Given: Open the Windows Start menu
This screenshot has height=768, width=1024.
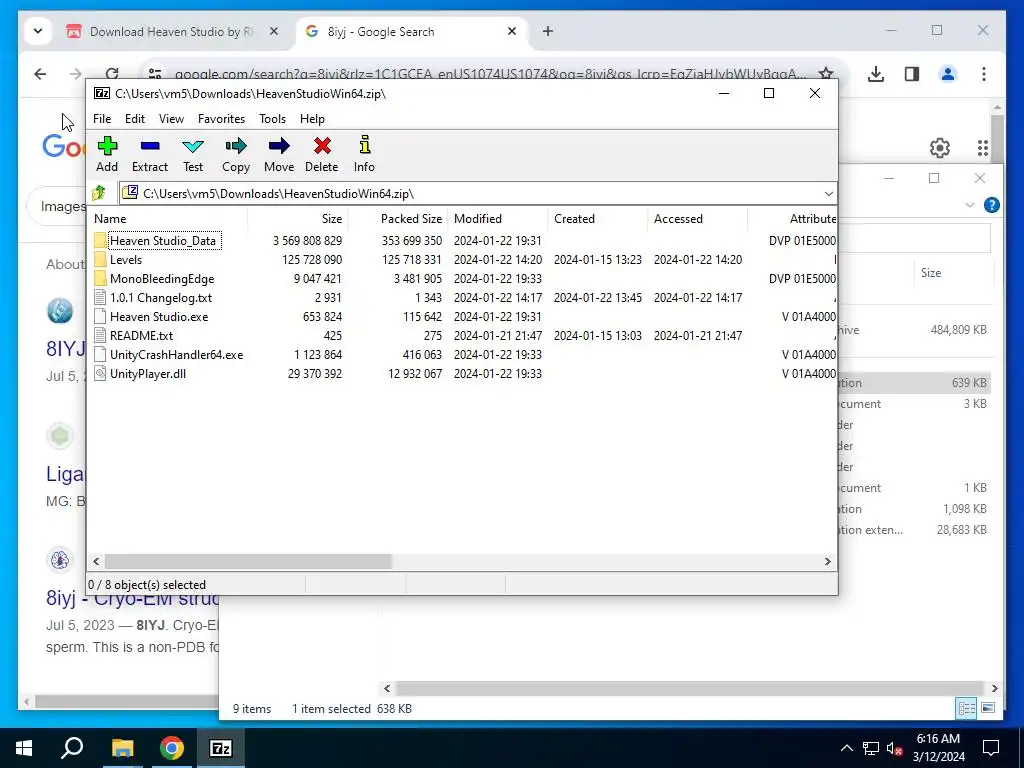Looking at the screenshot, I should pos(24,748).
